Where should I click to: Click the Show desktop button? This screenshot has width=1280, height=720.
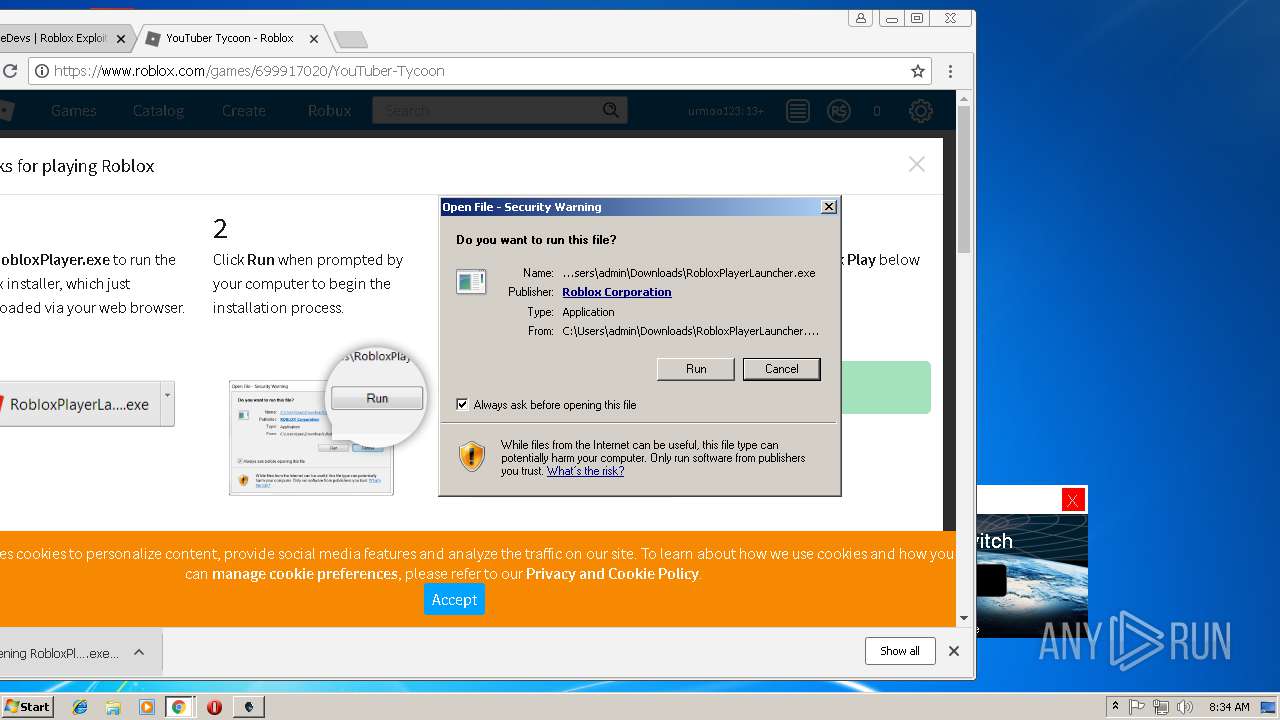tap(1269, 707)
